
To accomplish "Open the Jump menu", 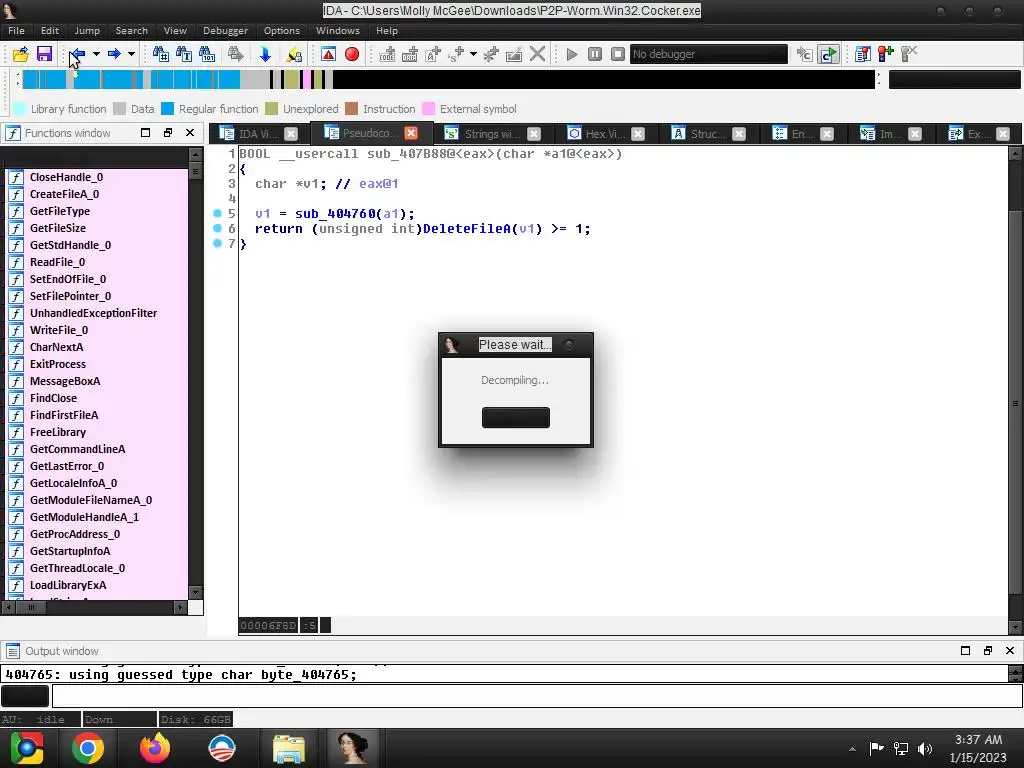I will [87, 31].
